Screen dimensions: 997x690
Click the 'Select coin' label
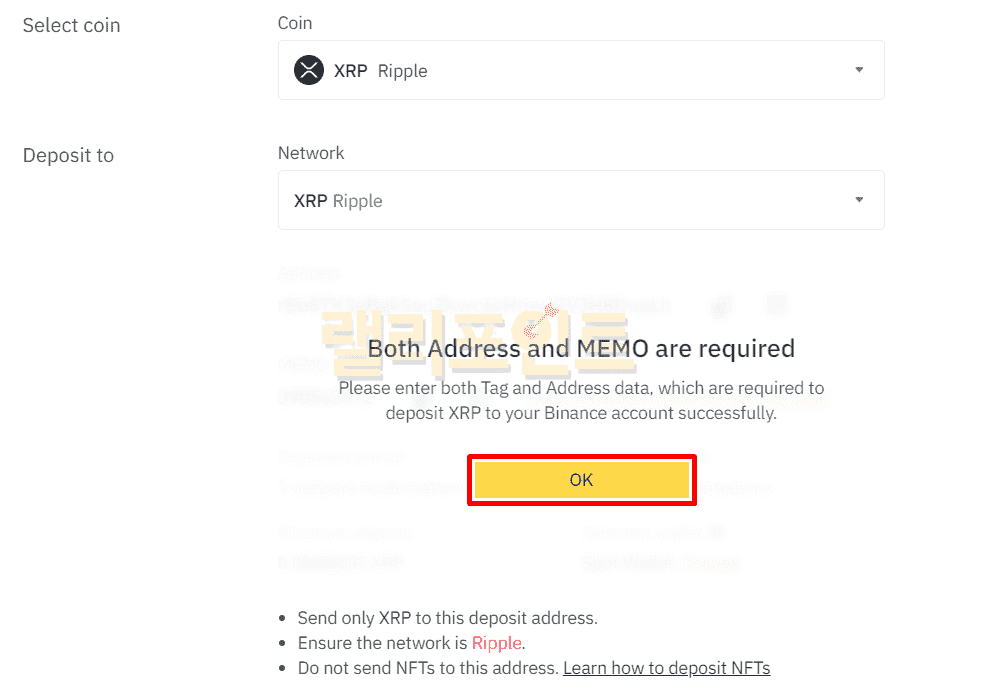pos(71,26)
